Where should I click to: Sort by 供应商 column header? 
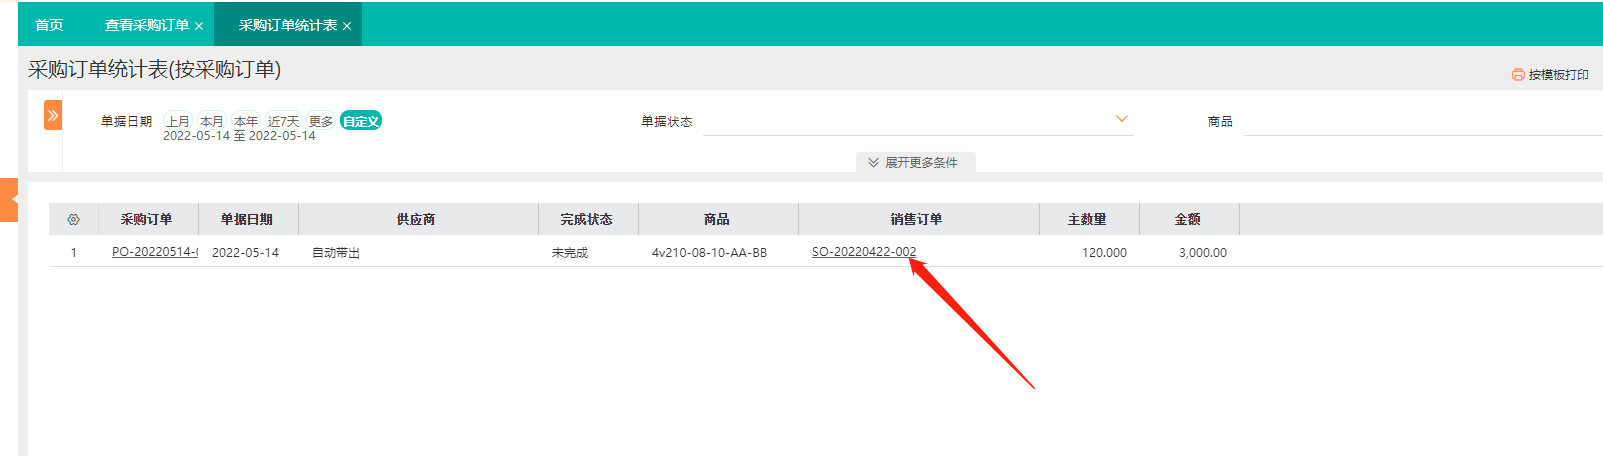[x=417, y=219]
